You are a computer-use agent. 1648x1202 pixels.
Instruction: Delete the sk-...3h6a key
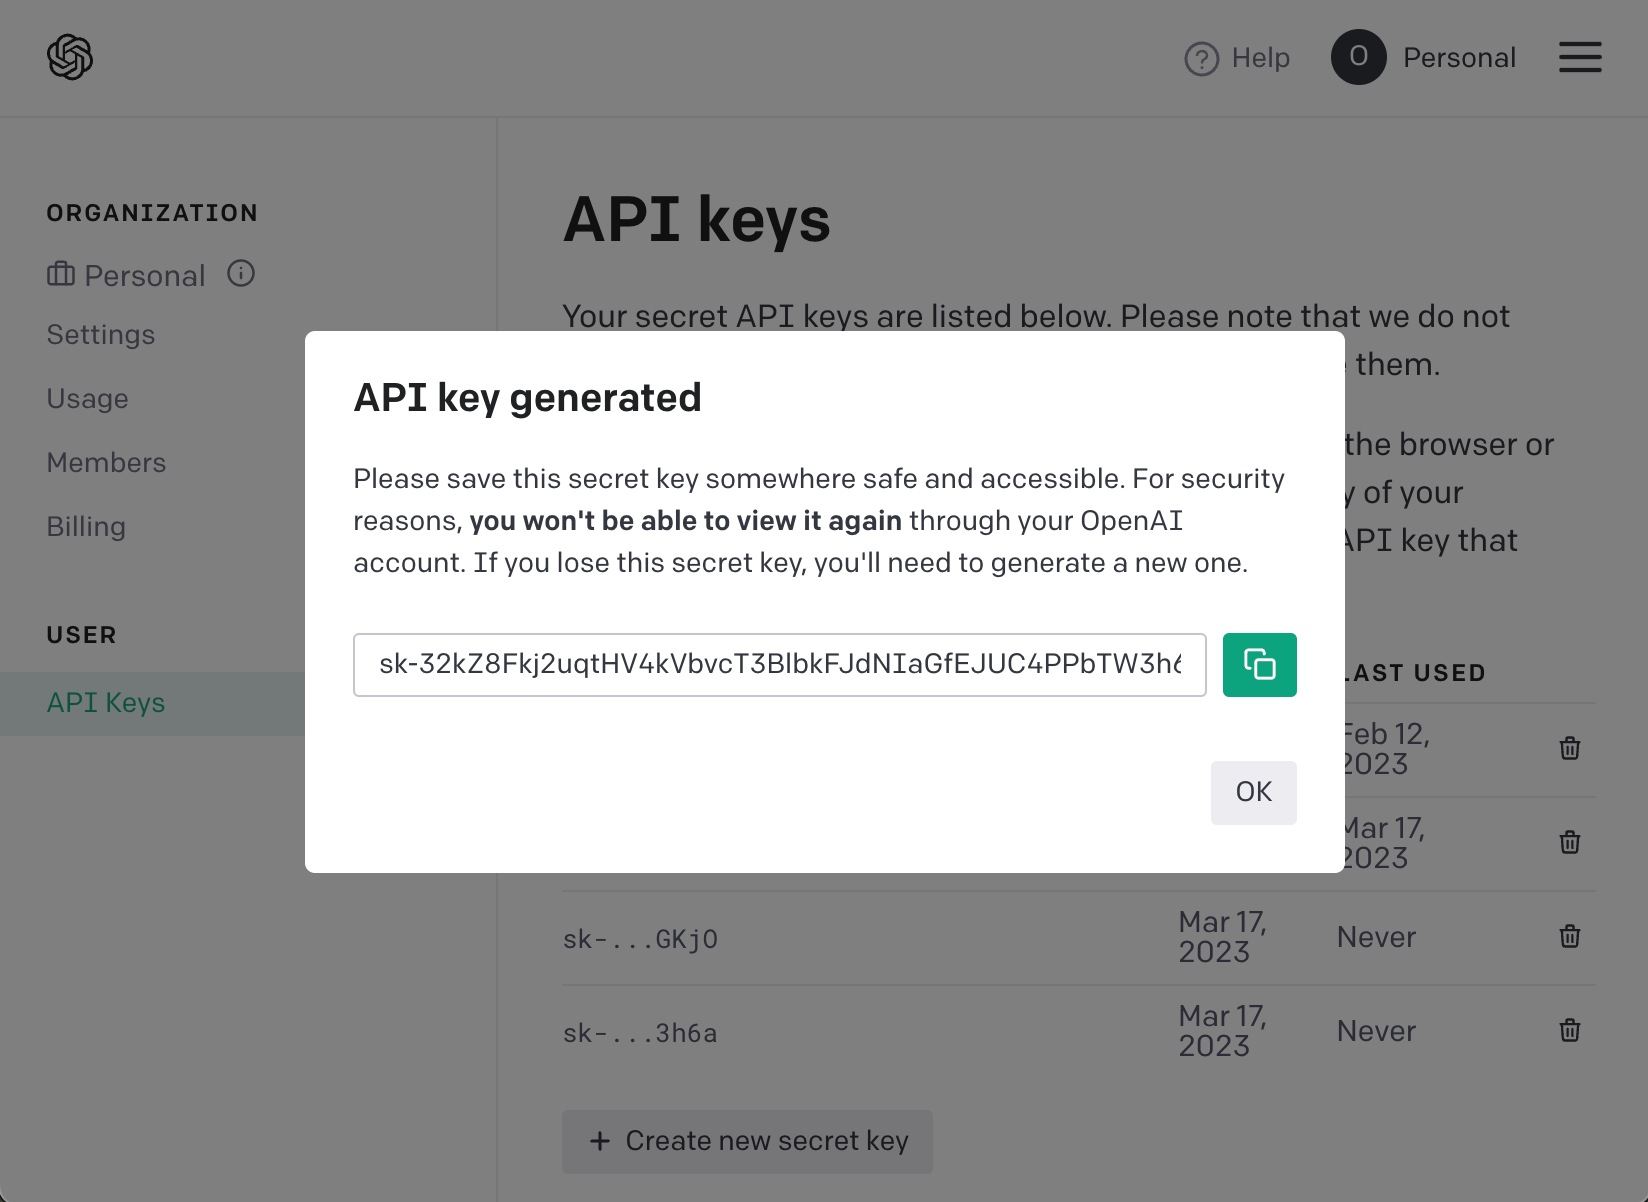click(1570, 1030)
